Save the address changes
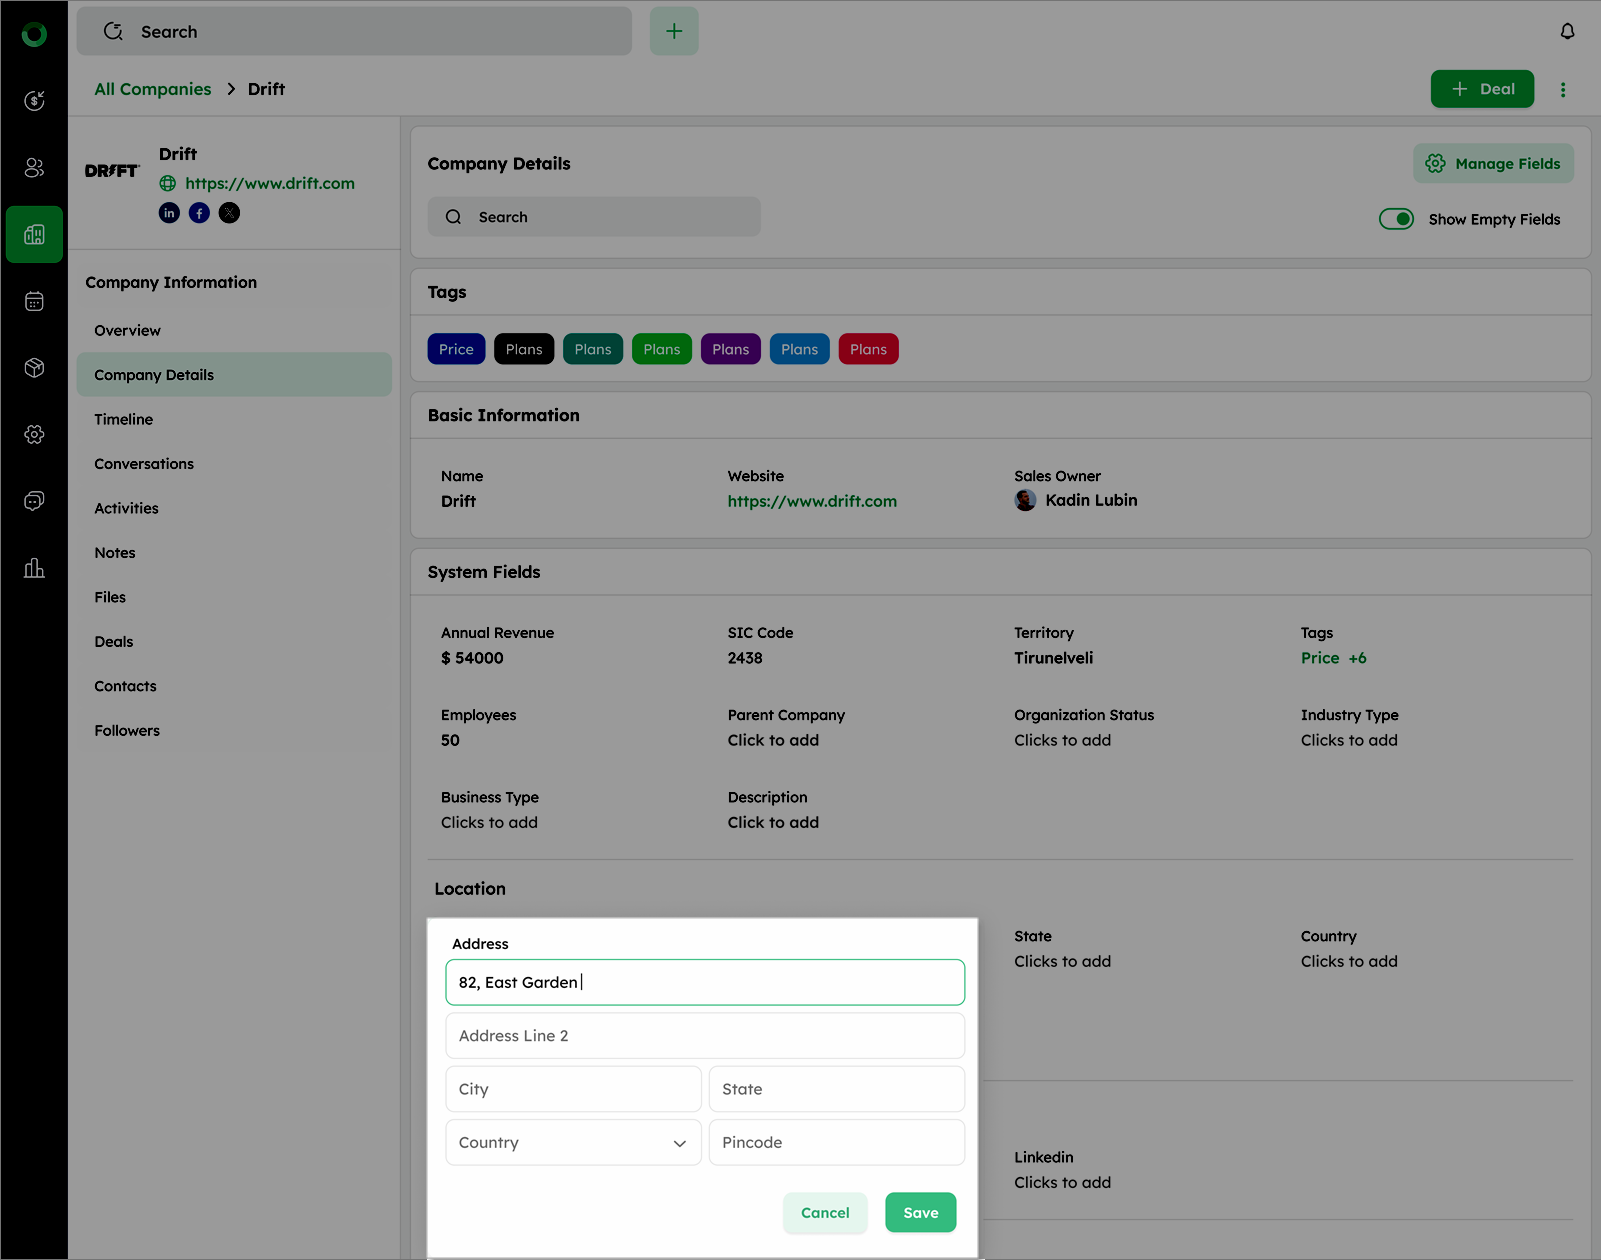This screenshot has height=1260, width=1601. 920,1212
